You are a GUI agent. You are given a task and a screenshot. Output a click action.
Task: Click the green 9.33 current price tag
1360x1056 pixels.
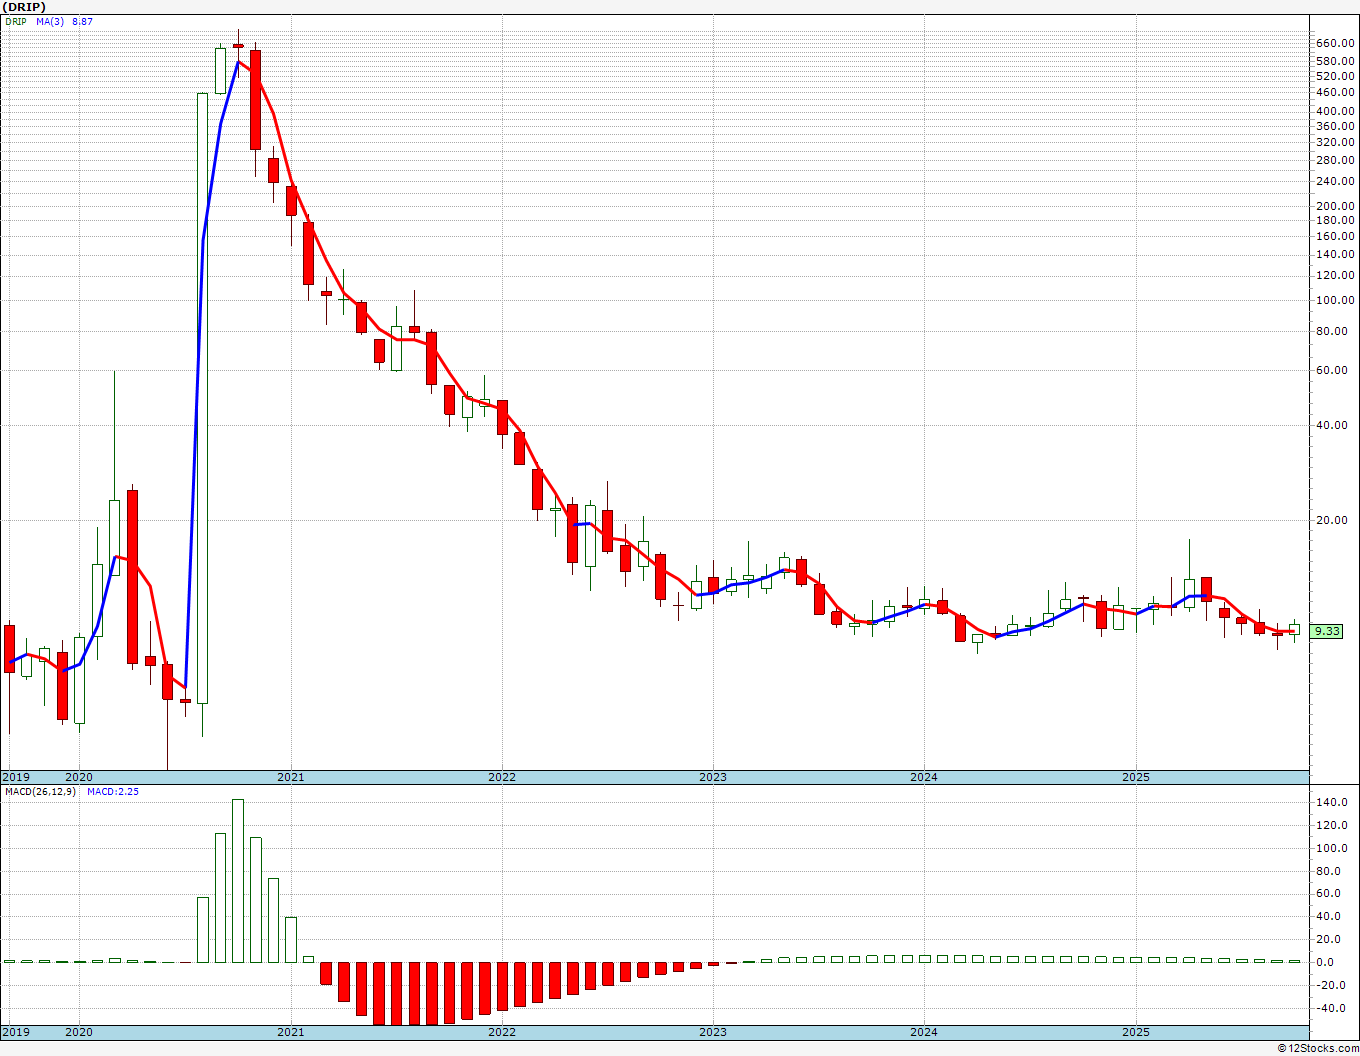1327,631
